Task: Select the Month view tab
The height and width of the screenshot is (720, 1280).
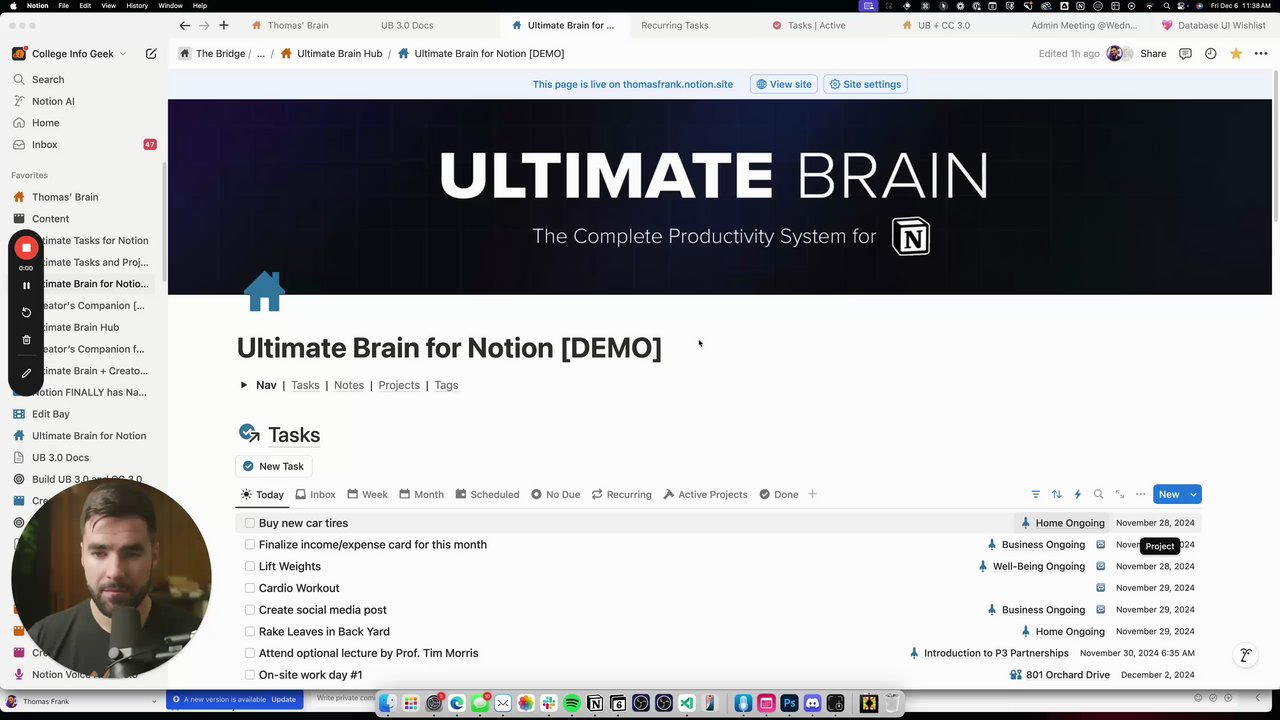Action: pos(421,494)
